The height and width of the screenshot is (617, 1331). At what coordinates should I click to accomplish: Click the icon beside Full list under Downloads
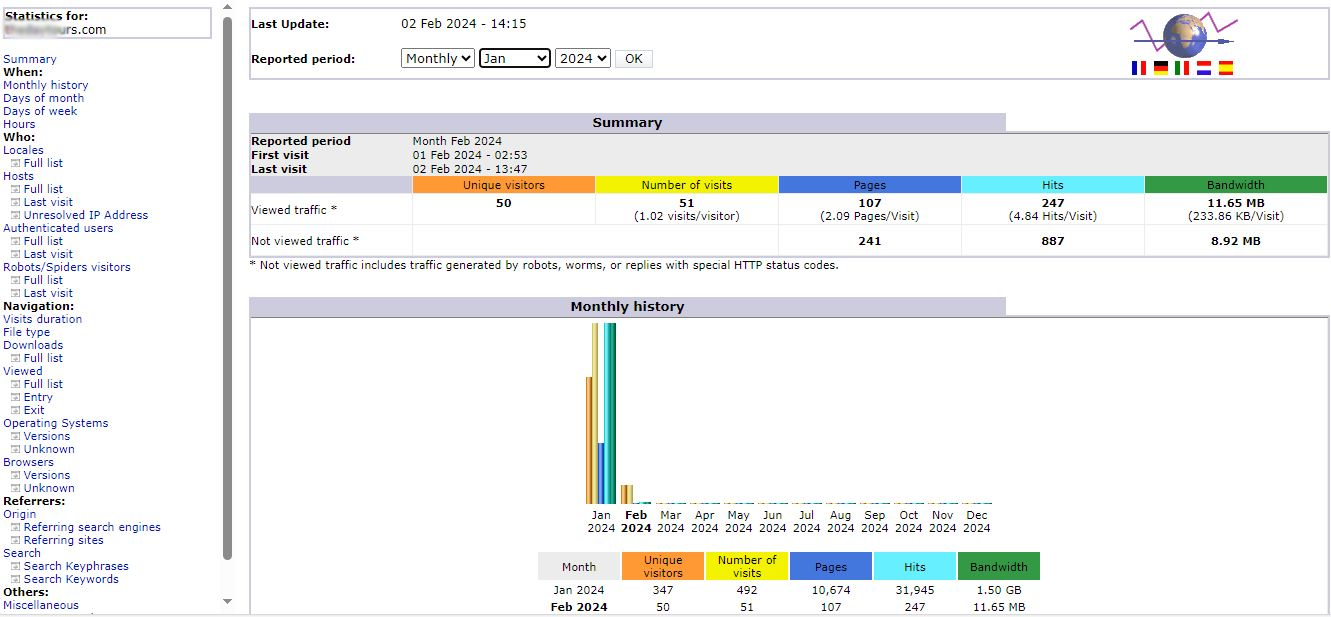click(x=15, y=358)
